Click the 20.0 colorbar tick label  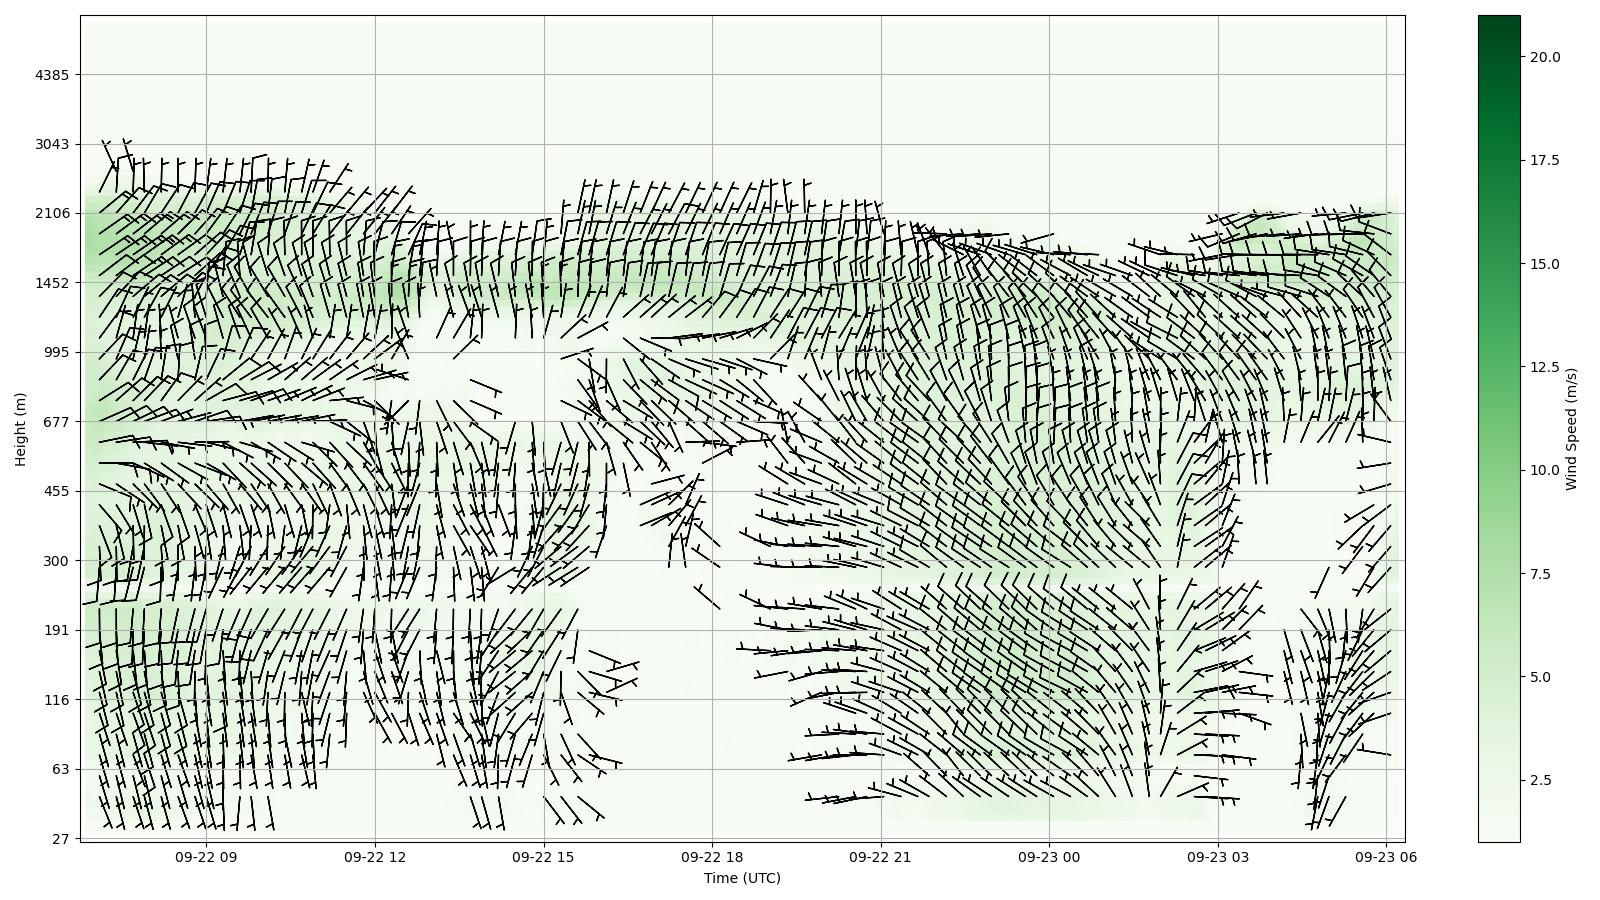[1544, 57]
